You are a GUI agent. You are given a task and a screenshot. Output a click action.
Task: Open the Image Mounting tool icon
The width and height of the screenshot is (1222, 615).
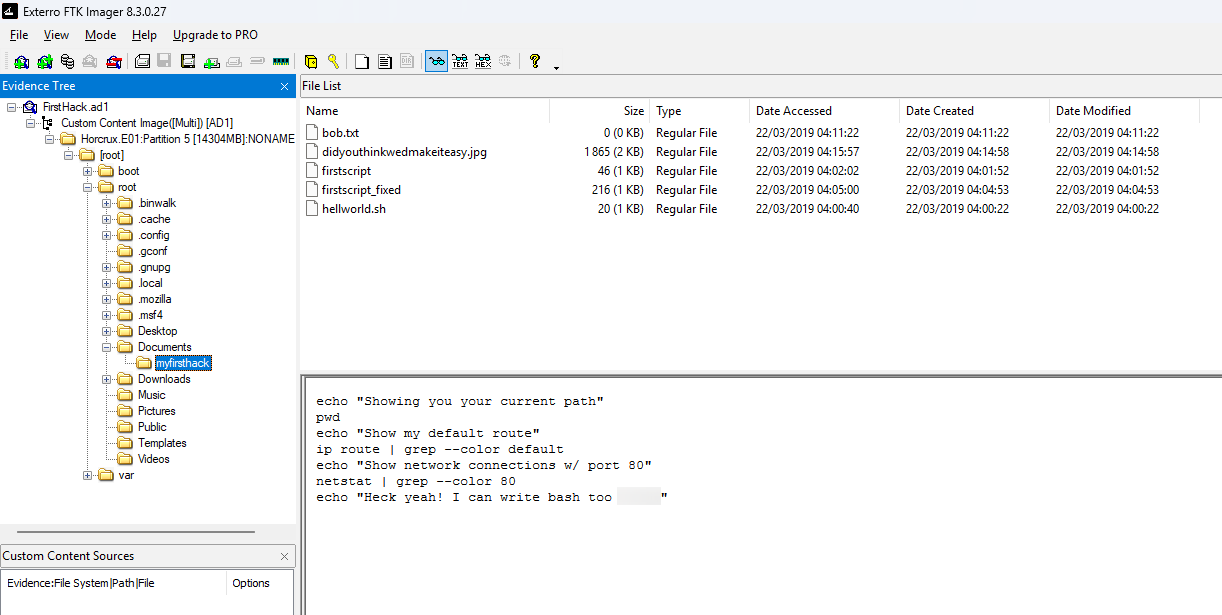(67, 61)
